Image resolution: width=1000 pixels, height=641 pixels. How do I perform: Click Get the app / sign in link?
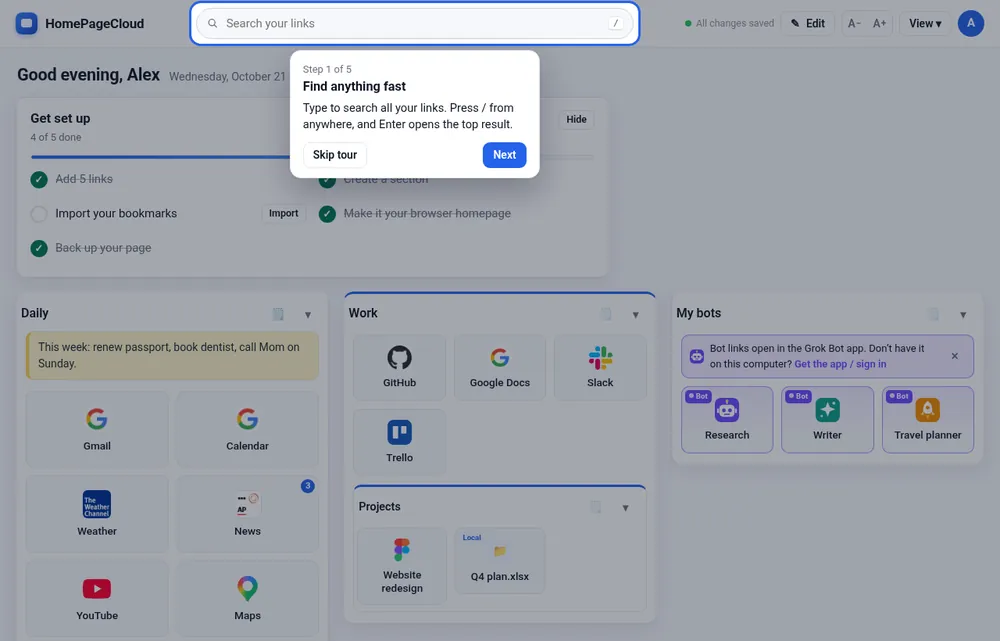(x=840, y=364)
